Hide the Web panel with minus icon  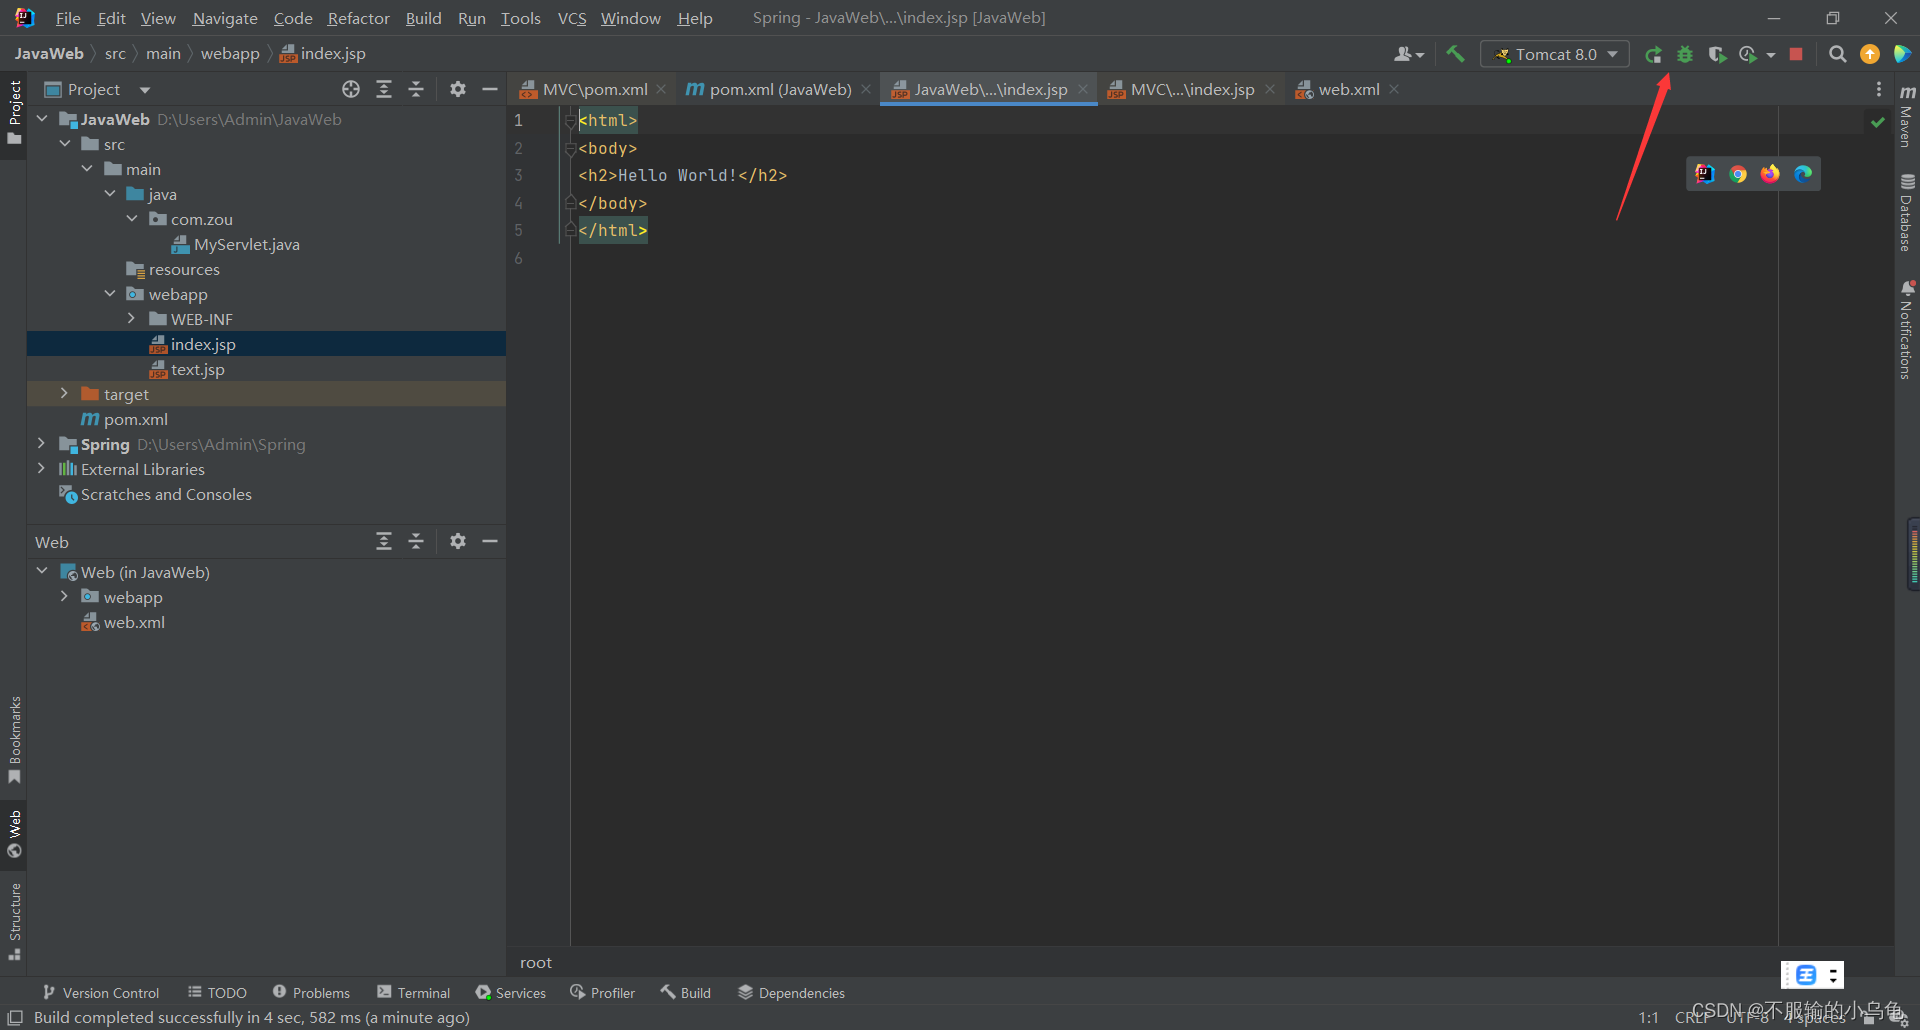[x=490, y=541]
